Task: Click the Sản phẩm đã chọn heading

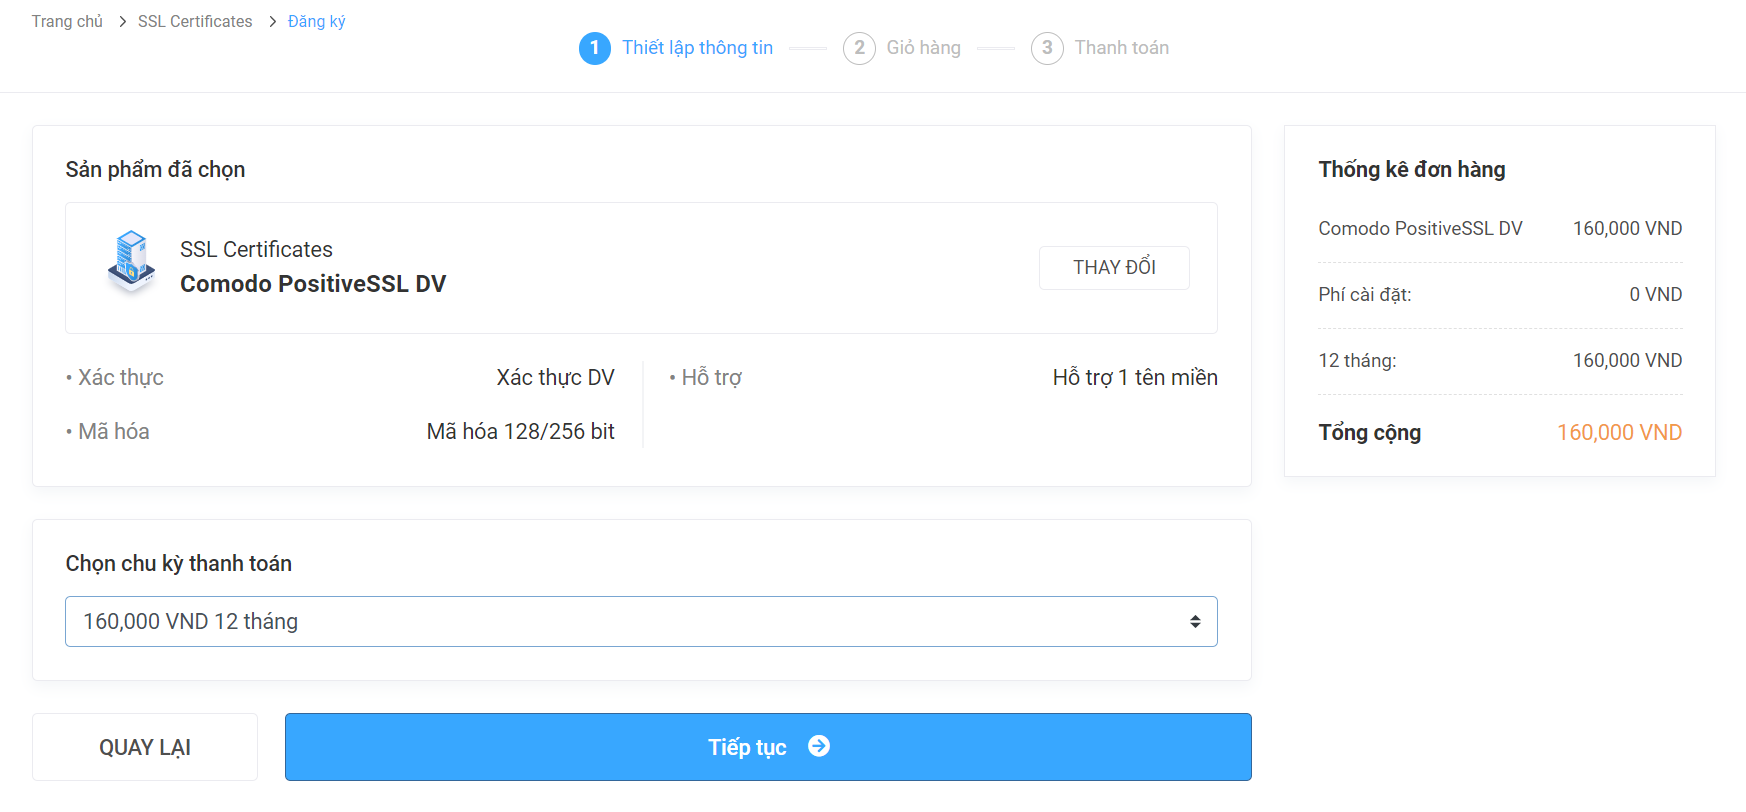Action: (155, 170)
